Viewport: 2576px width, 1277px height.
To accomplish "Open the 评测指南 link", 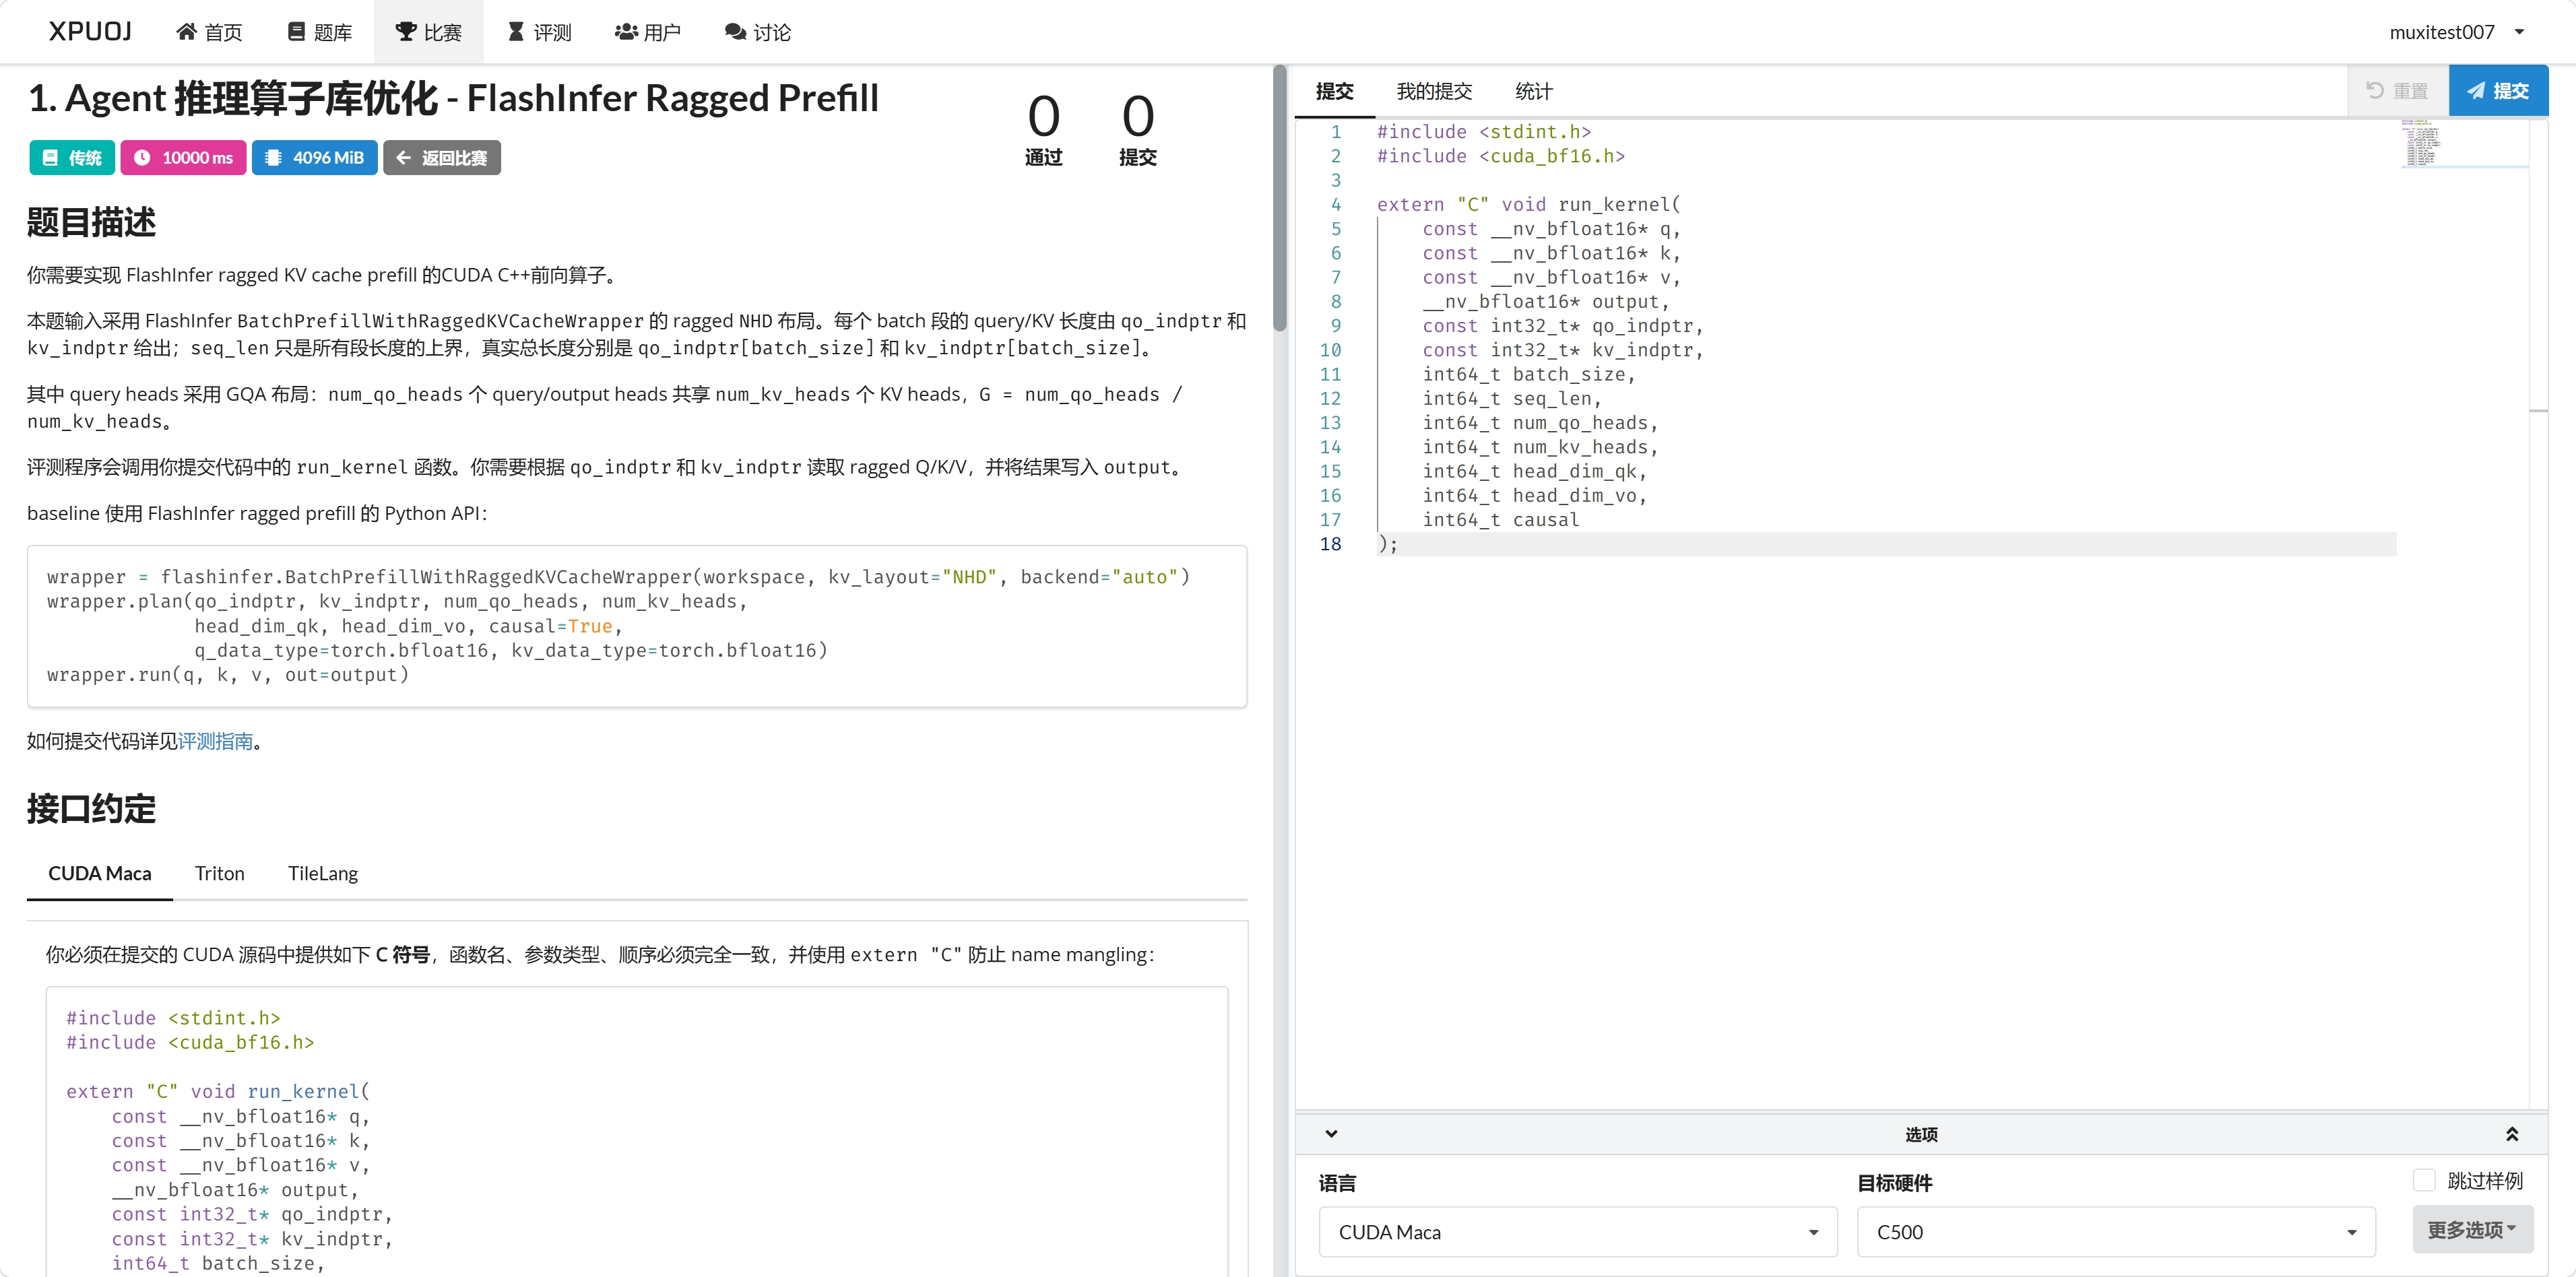I will point(215,741).
